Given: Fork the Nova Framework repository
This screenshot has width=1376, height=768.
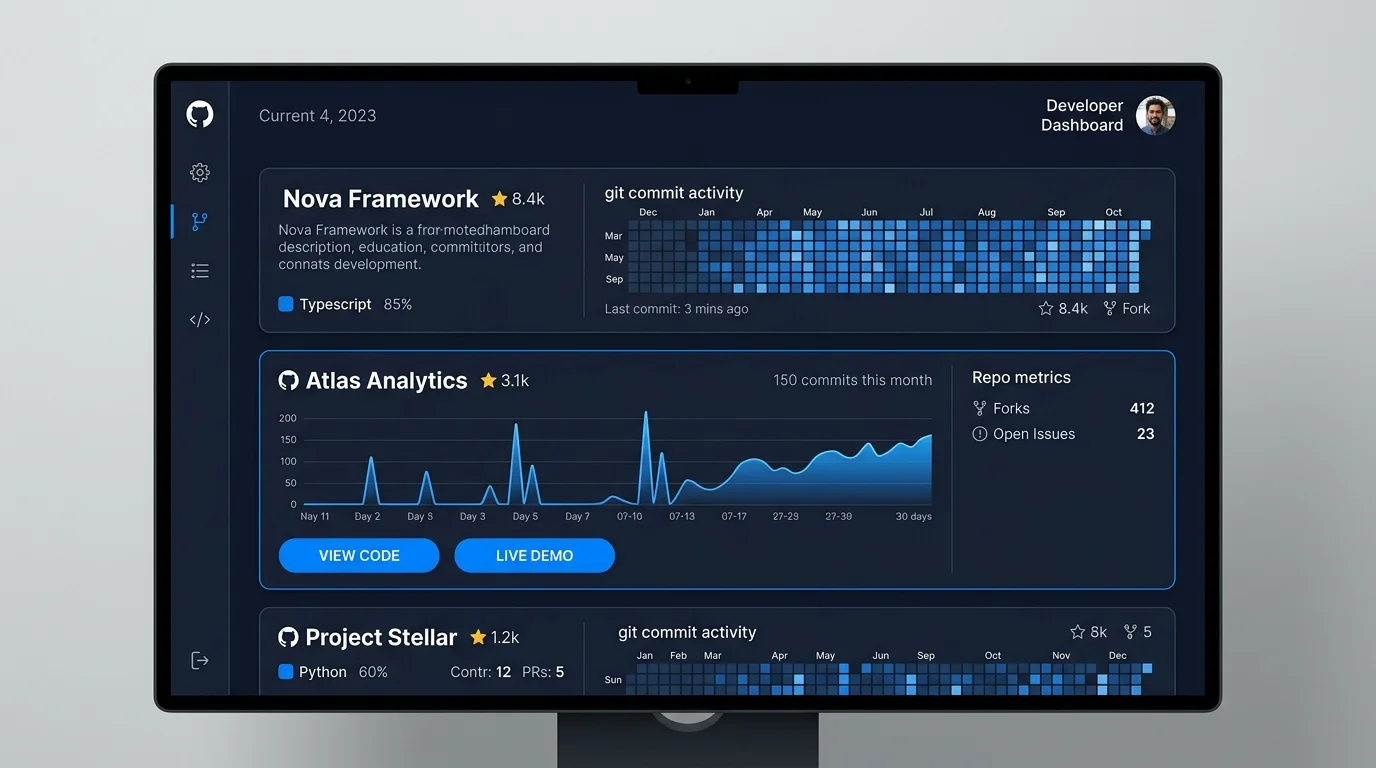Looking at the screenshot, I should point(1127,308).
